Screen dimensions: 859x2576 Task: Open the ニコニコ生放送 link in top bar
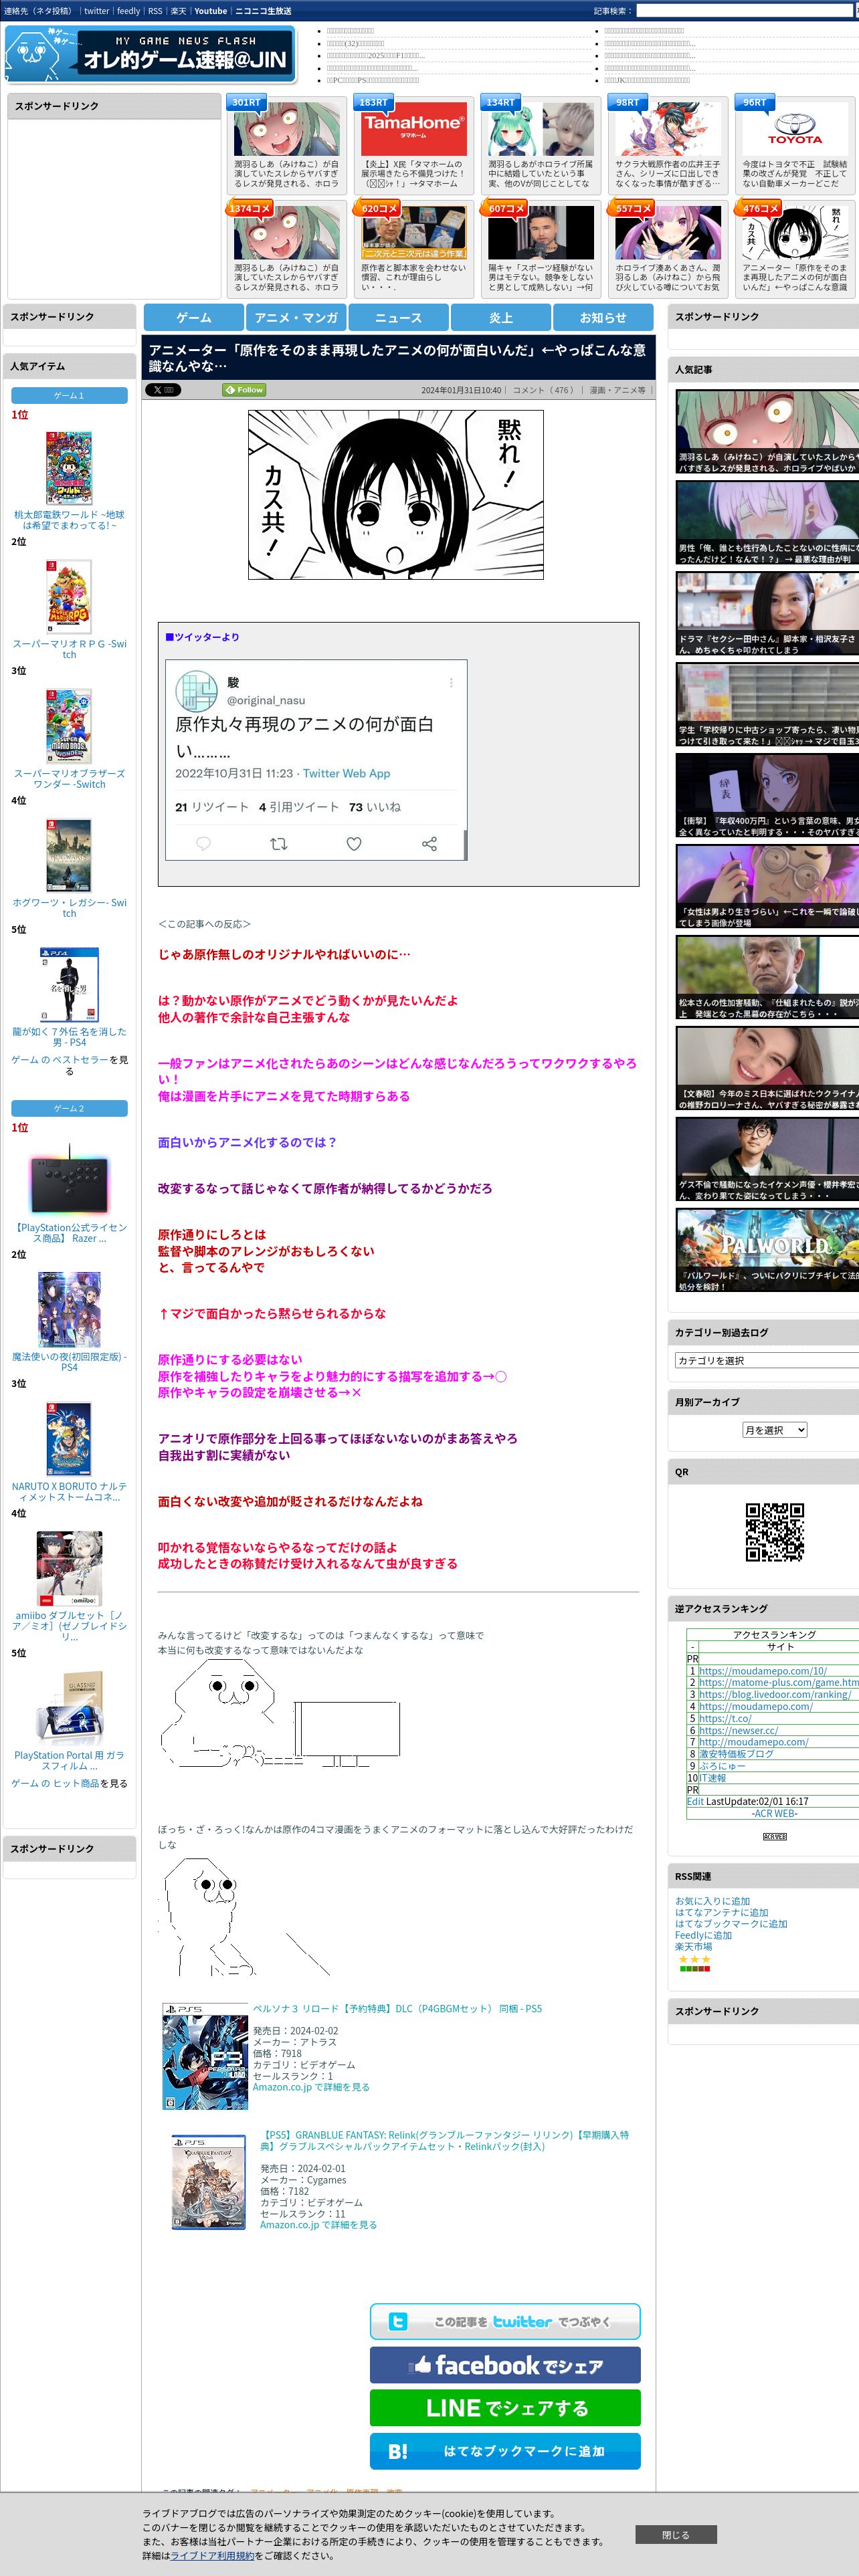point(263,11)
